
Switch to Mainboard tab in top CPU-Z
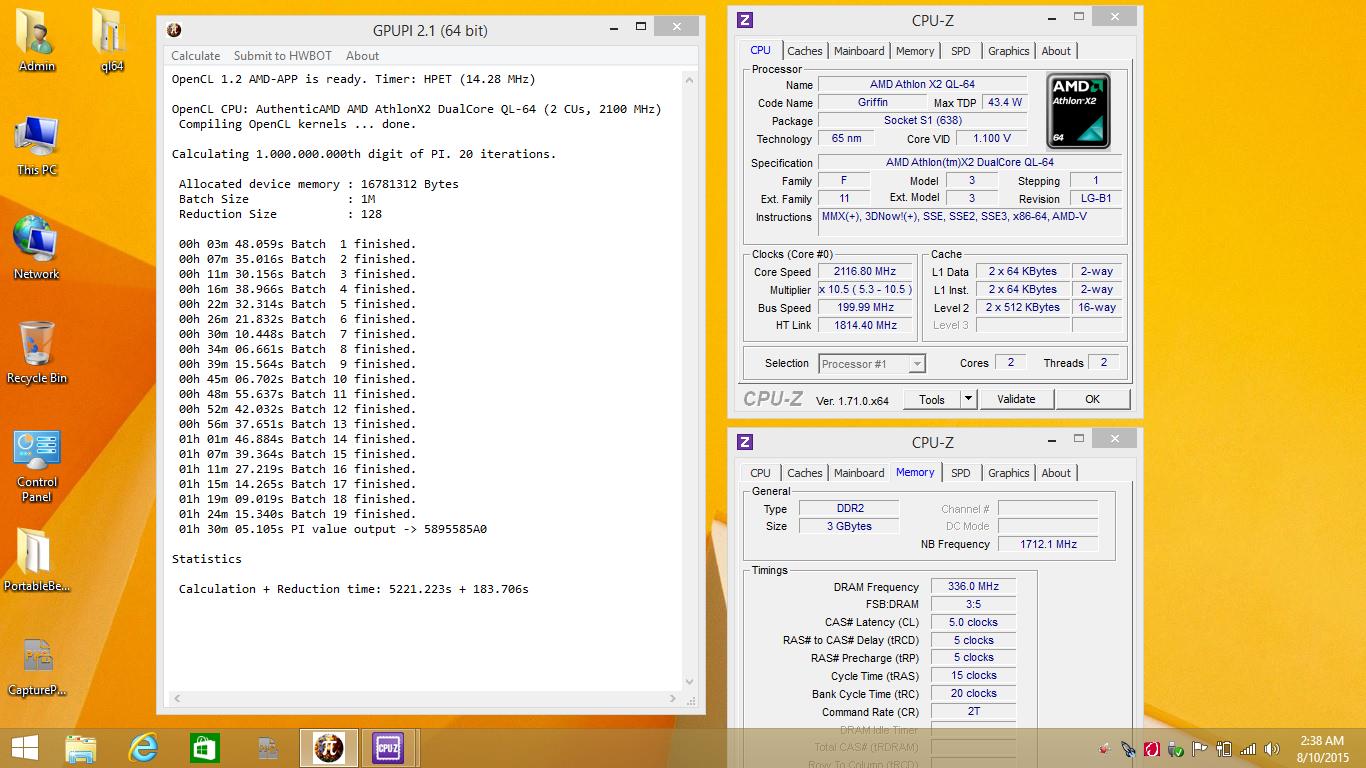[859, 51]
